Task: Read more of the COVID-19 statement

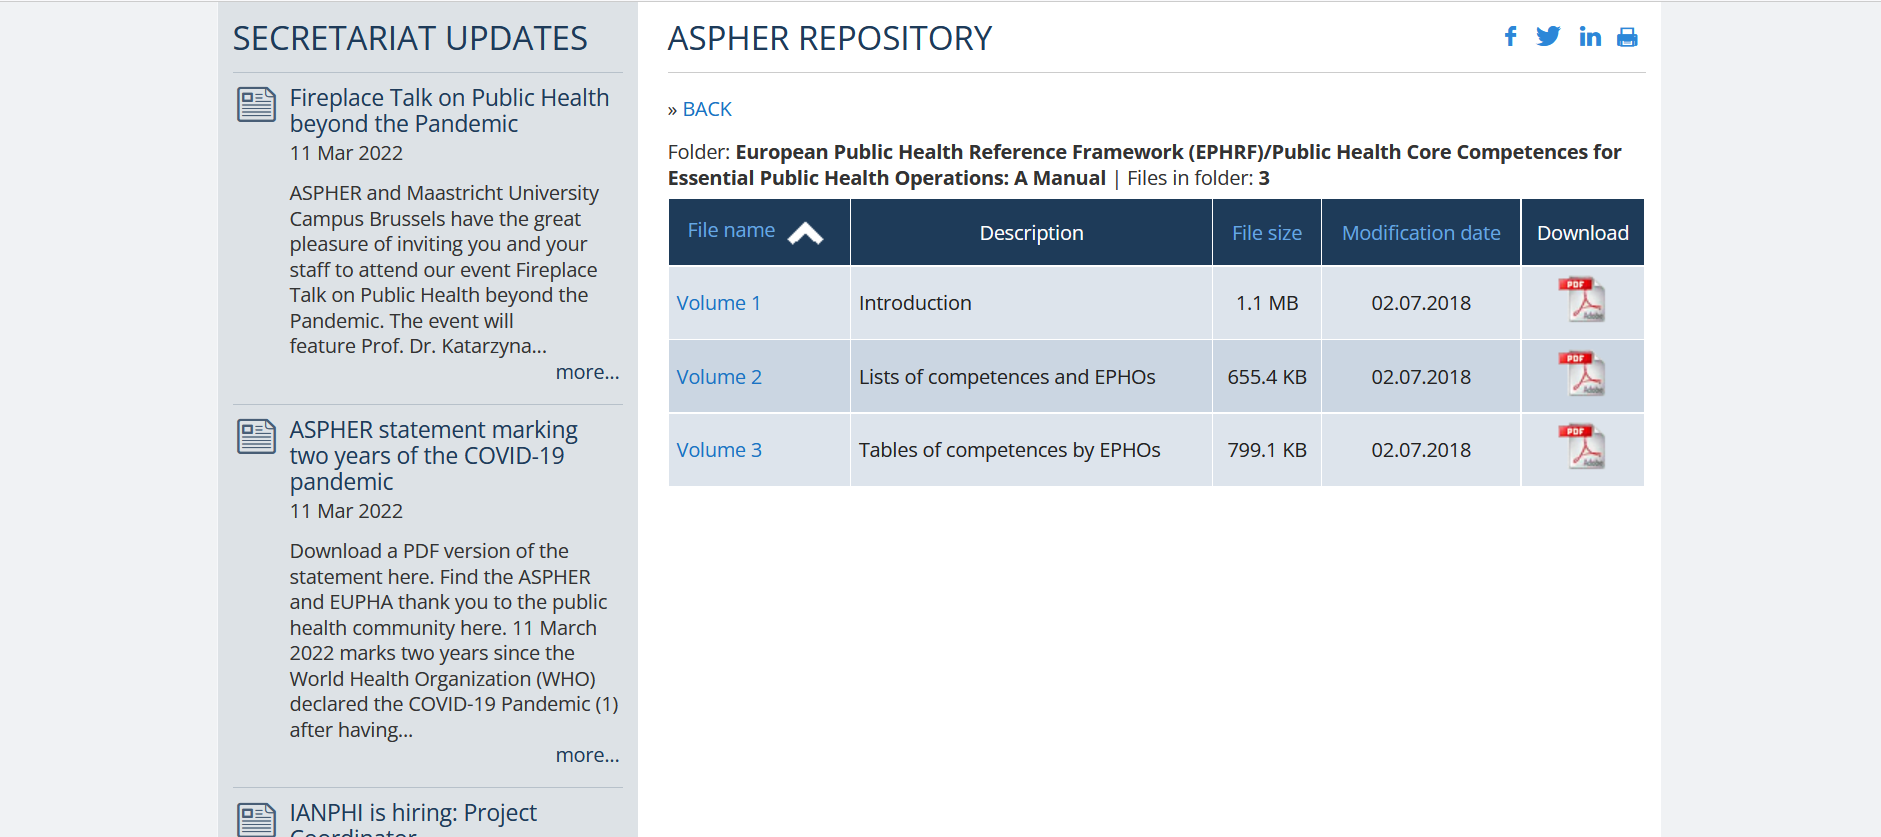Action: point(587,755)
